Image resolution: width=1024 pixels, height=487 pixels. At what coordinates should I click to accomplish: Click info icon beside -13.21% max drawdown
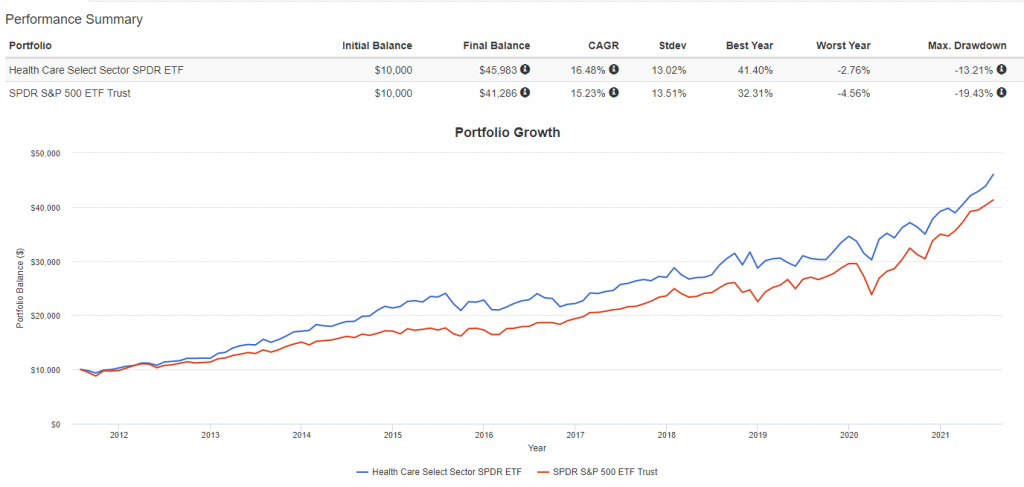[x=1001, y=69]
